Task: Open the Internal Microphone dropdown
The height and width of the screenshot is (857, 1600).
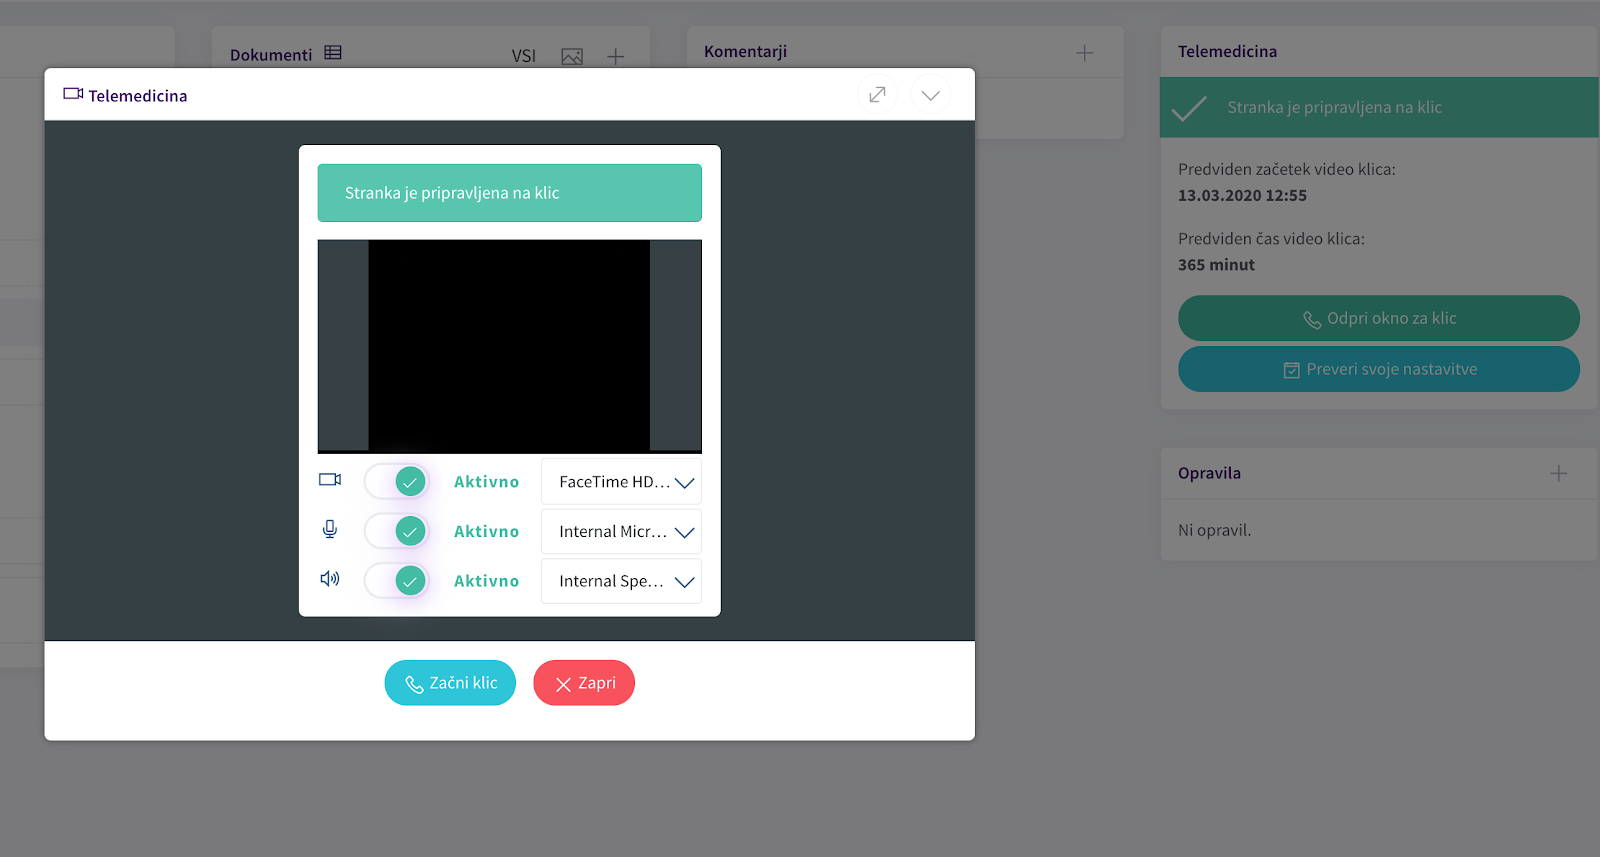Action: coord(621,532)
